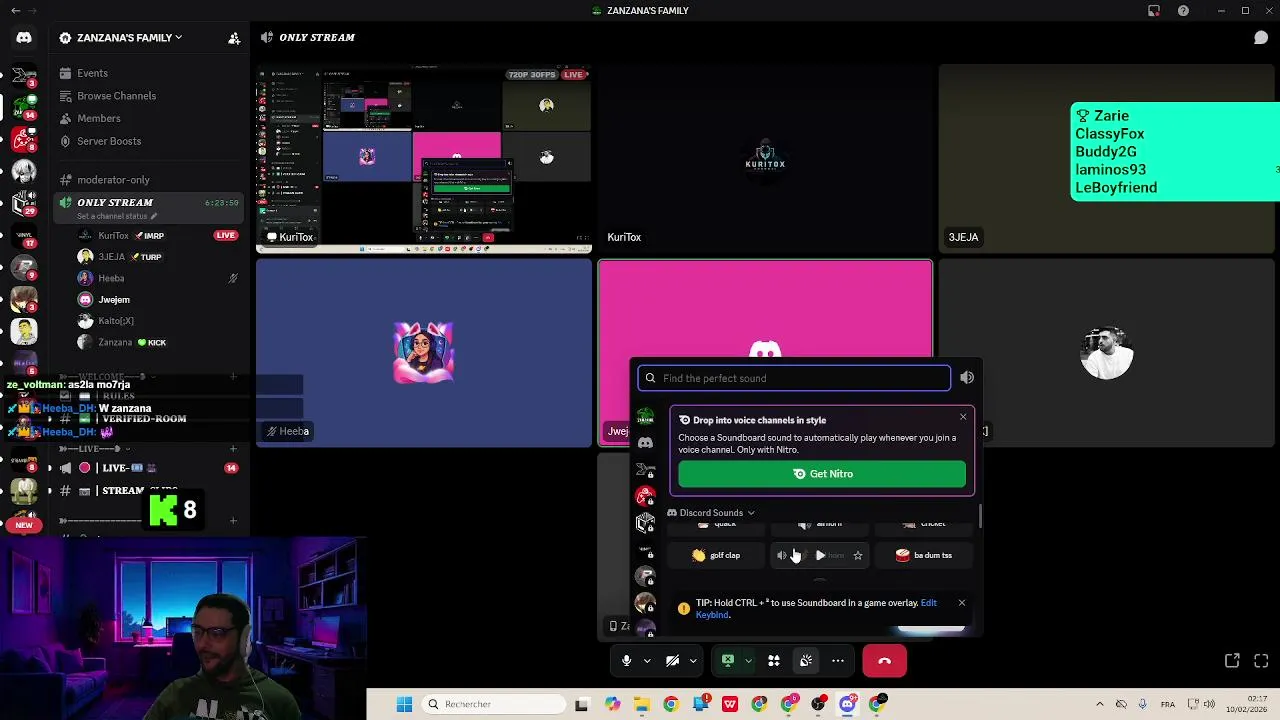
Task: Open the red game controller server in left sidebar
Action: (24, 141)
